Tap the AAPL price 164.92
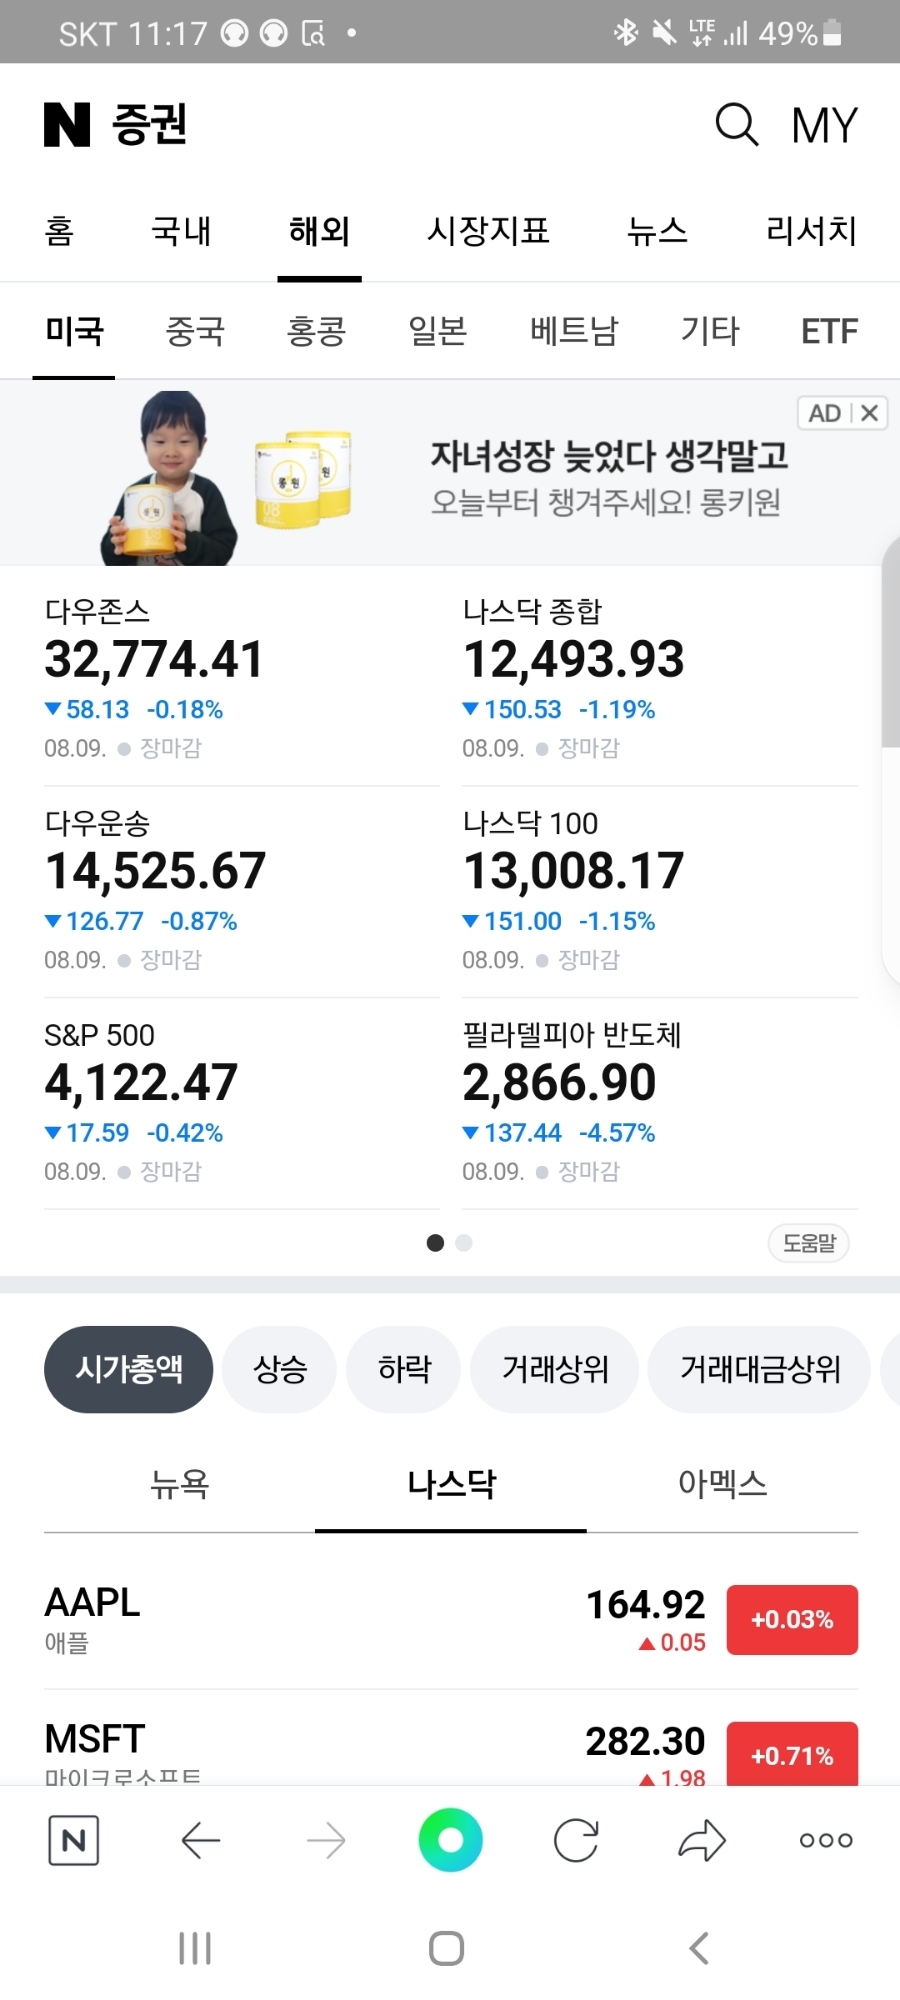The height and width of the screenshot is (2000, 900). (x=646, y=1605)
